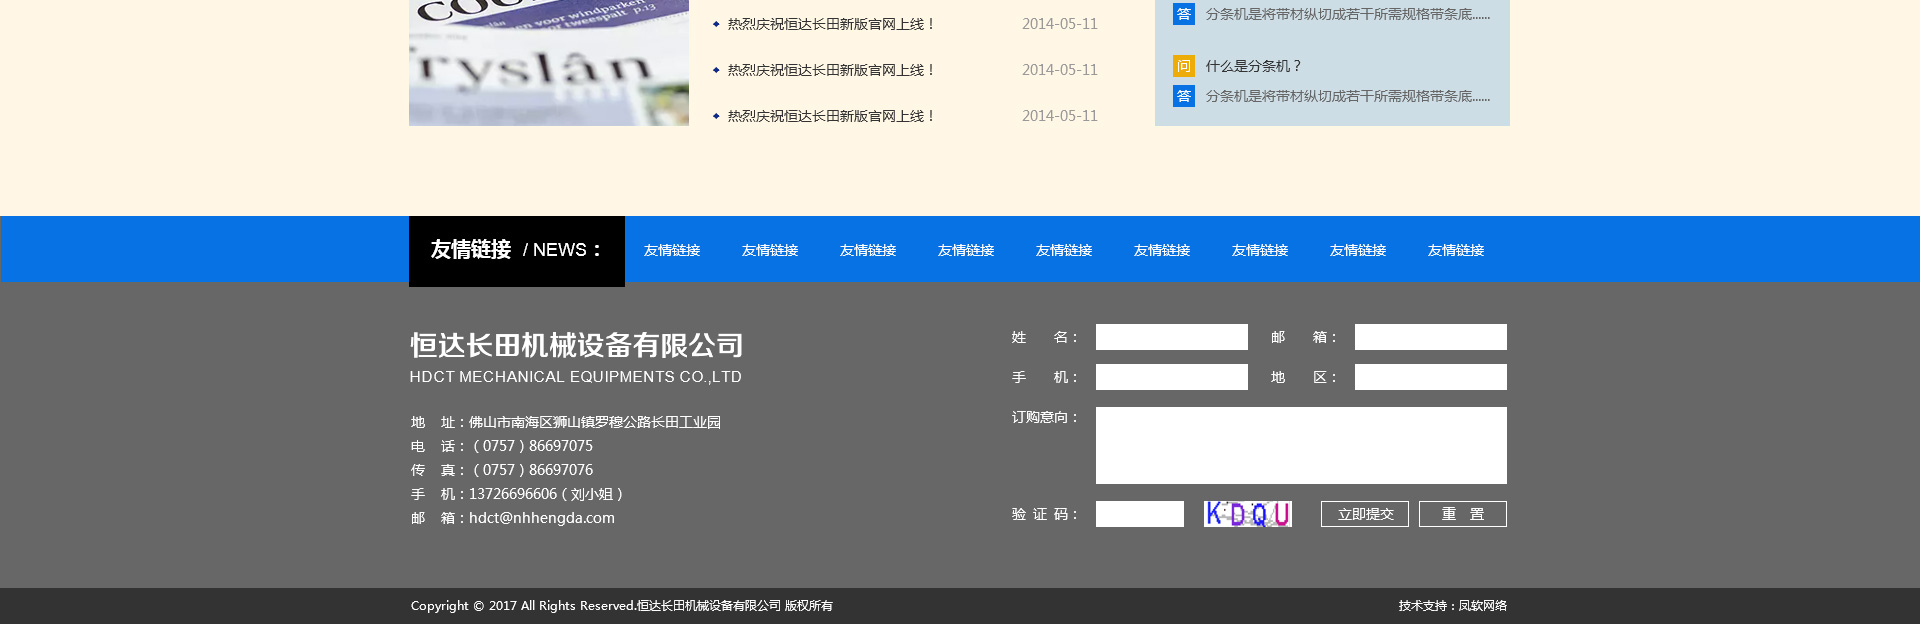Visit the 技术支持：凤软网络 footer link
1920x624 pixels.
tap(1452, 606)
